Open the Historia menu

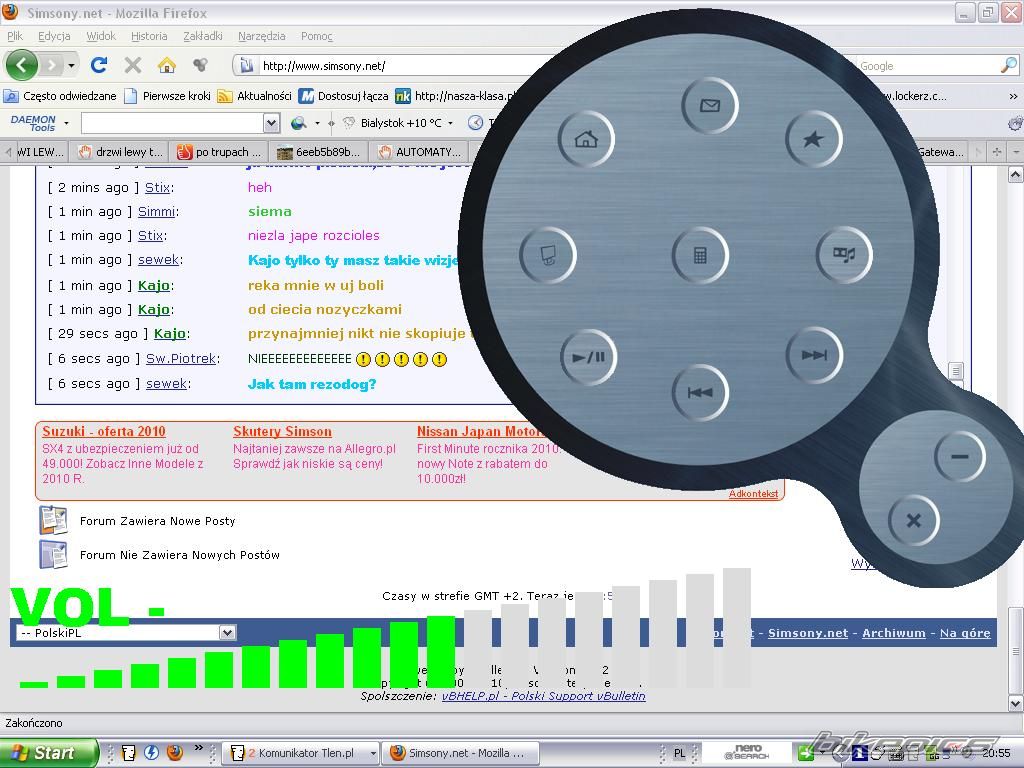coord(149,36)
